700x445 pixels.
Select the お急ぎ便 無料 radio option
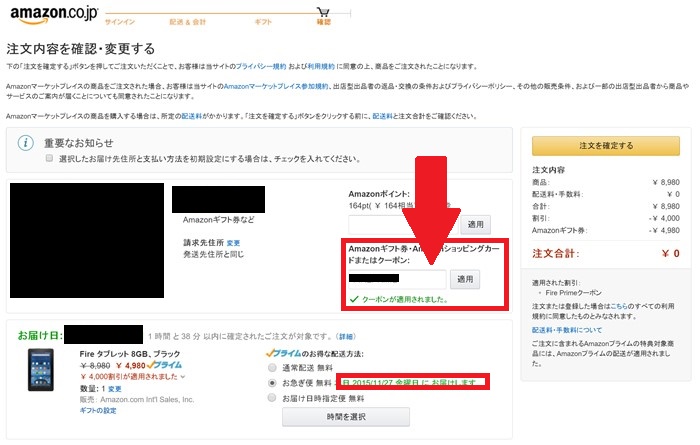[x=271, y=383]
